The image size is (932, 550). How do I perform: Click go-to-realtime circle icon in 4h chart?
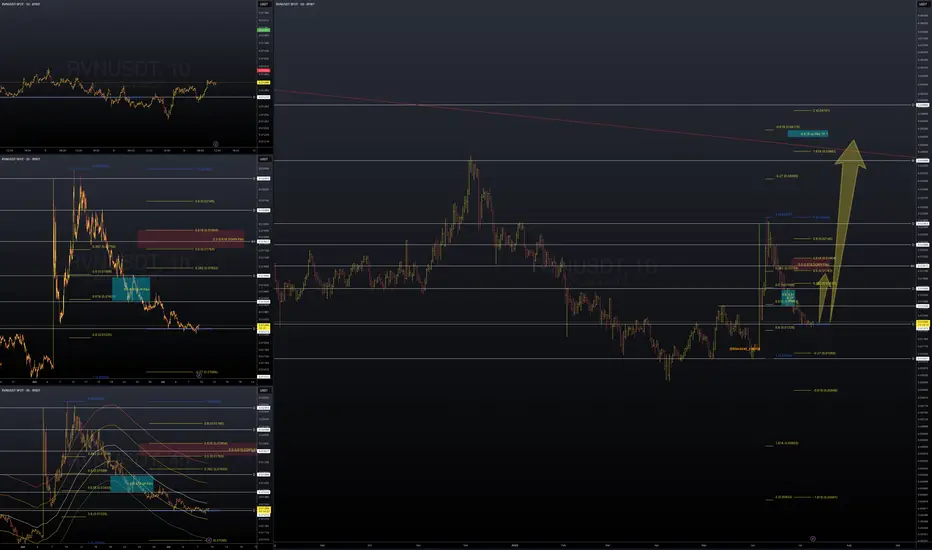click(209, 540)
